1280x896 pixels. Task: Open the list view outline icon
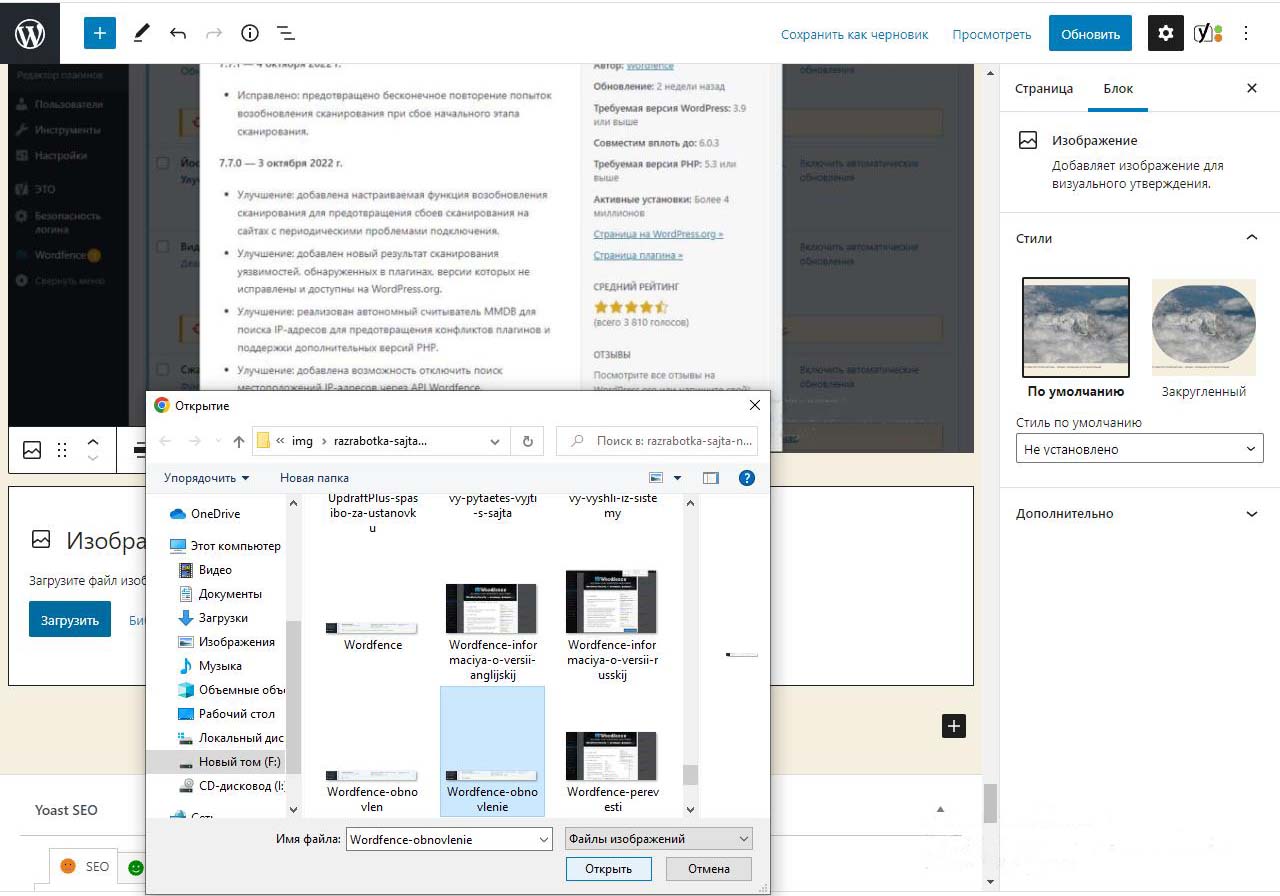(285, 33)
